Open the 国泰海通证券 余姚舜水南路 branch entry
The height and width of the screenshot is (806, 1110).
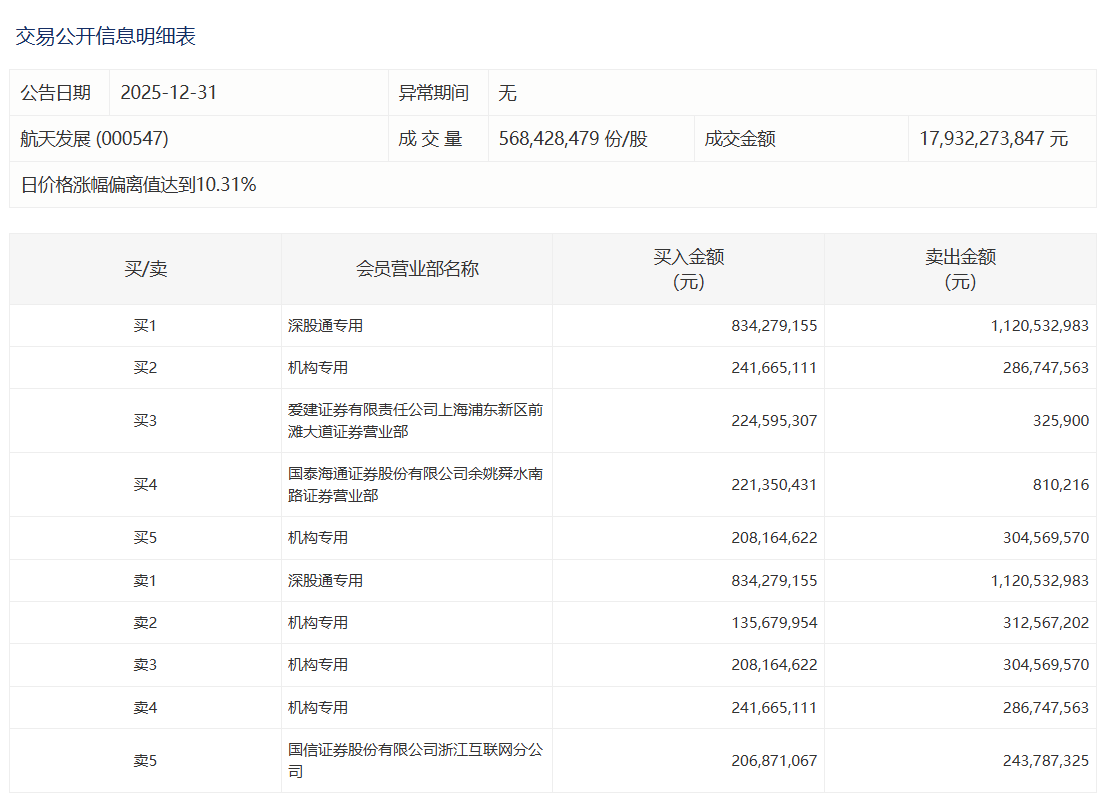(x=415, y=485)
